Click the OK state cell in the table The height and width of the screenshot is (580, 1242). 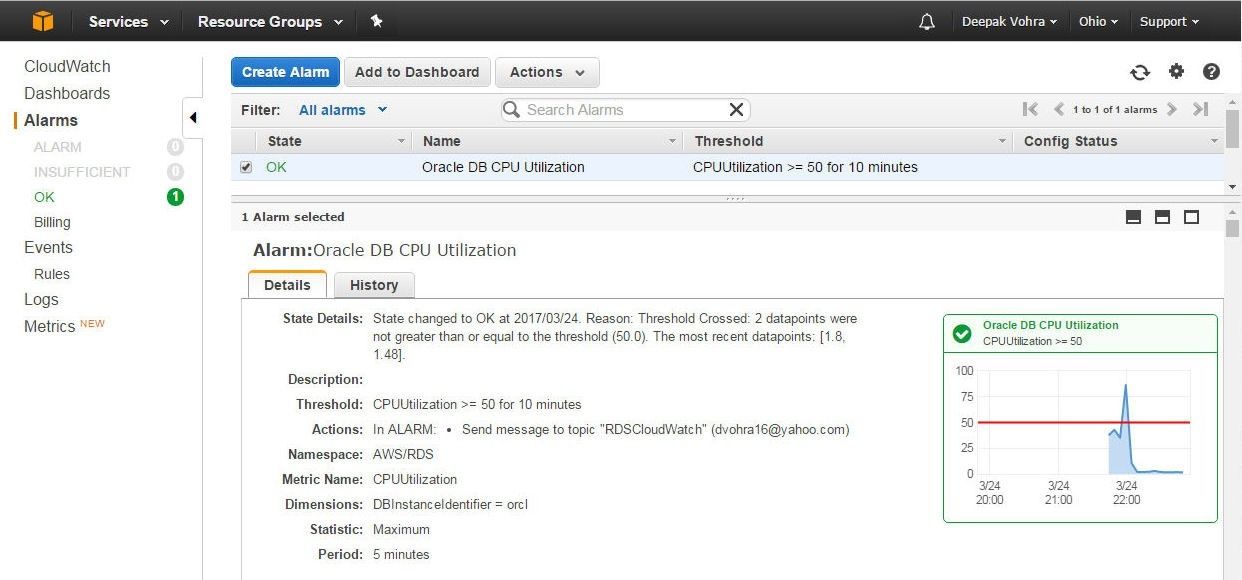point(276,167)
